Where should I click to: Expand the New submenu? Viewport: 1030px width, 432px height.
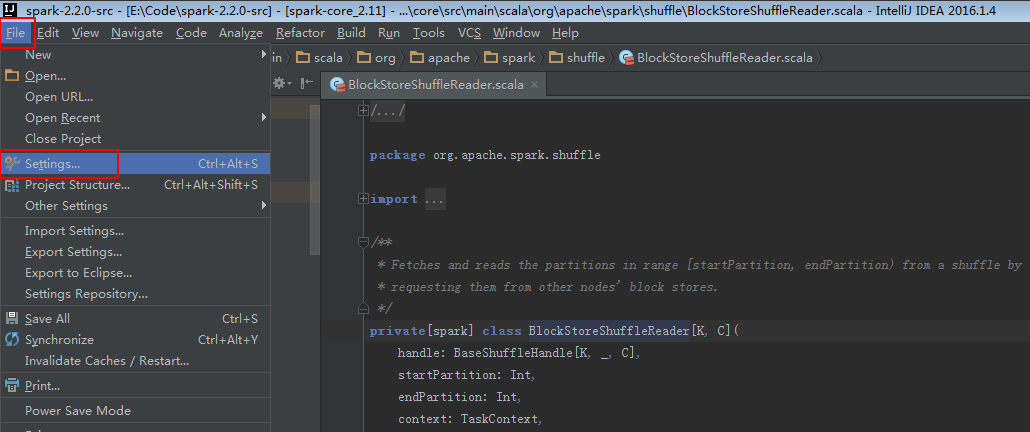tap(135, 55)
